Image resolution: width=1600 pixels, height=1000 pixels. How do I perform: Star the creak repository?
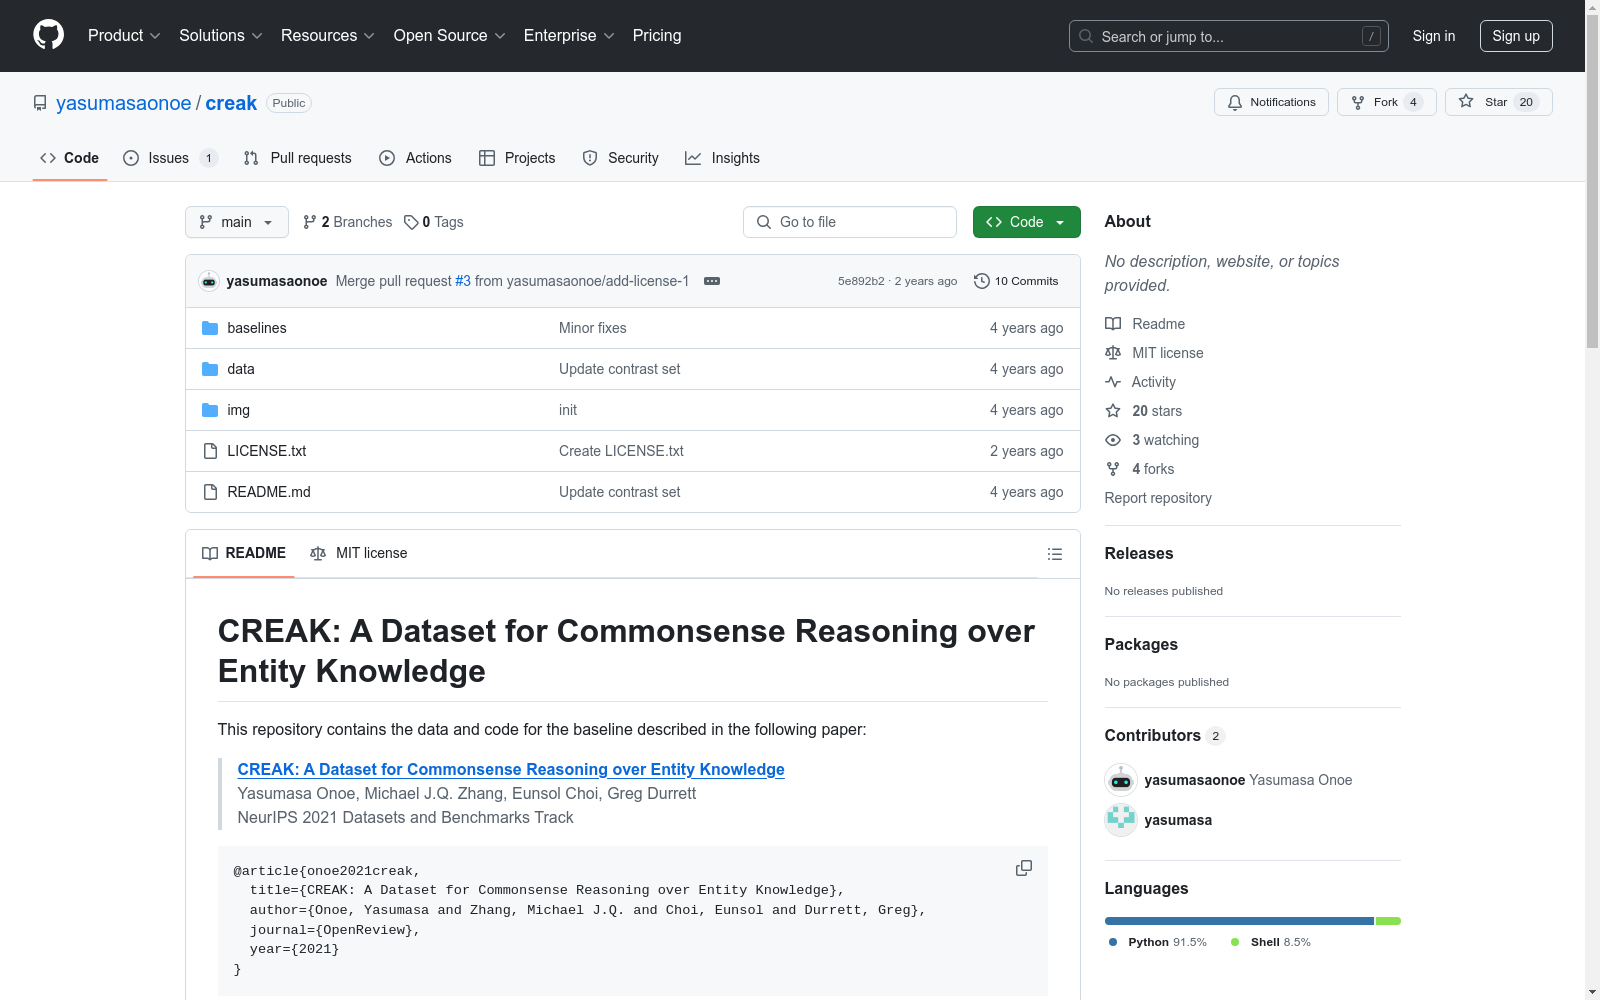1498,102
